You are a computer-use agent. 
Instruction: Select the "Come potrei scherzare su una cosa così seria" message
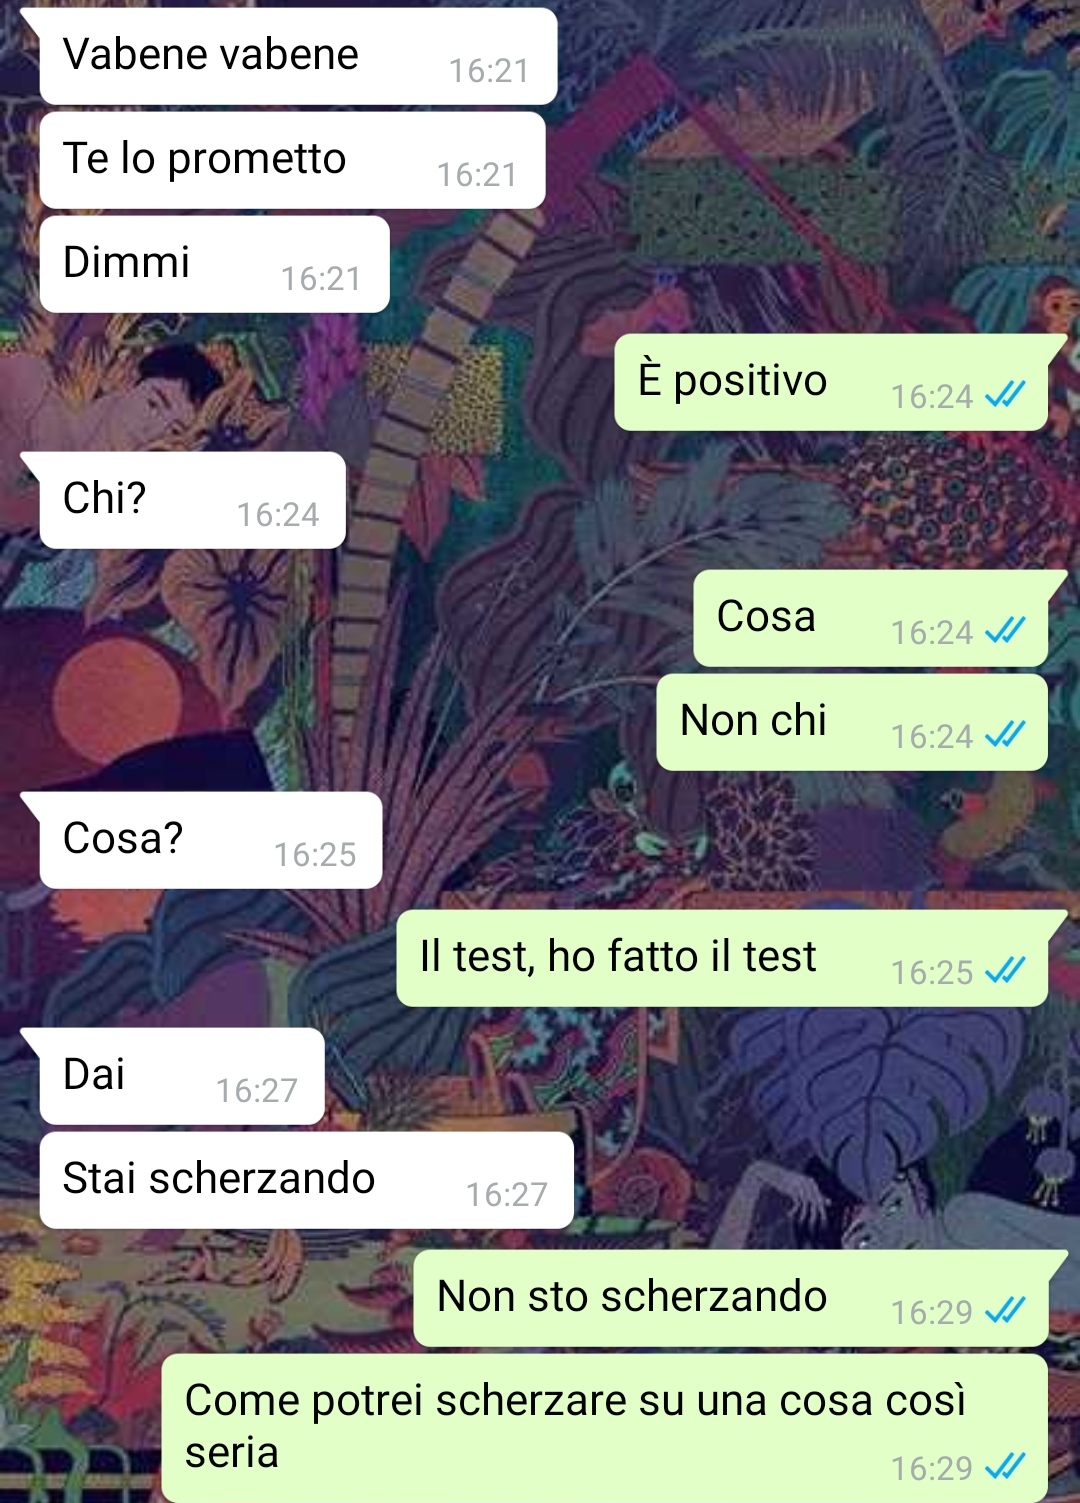[605, 1428]
